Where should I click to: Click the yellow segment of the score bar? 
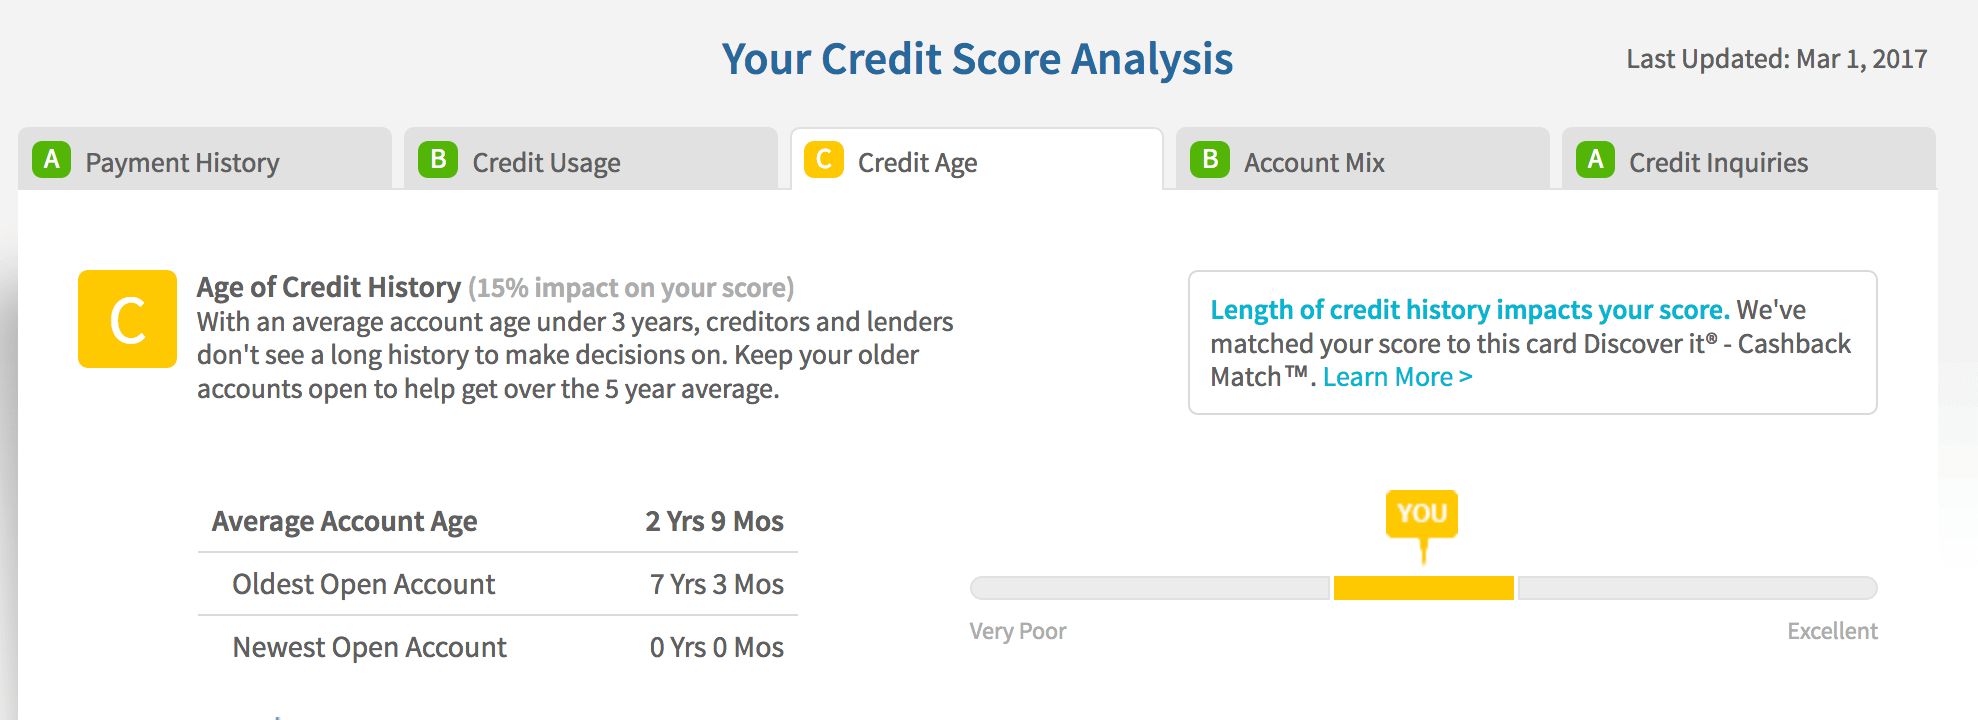pos(1422,589)
